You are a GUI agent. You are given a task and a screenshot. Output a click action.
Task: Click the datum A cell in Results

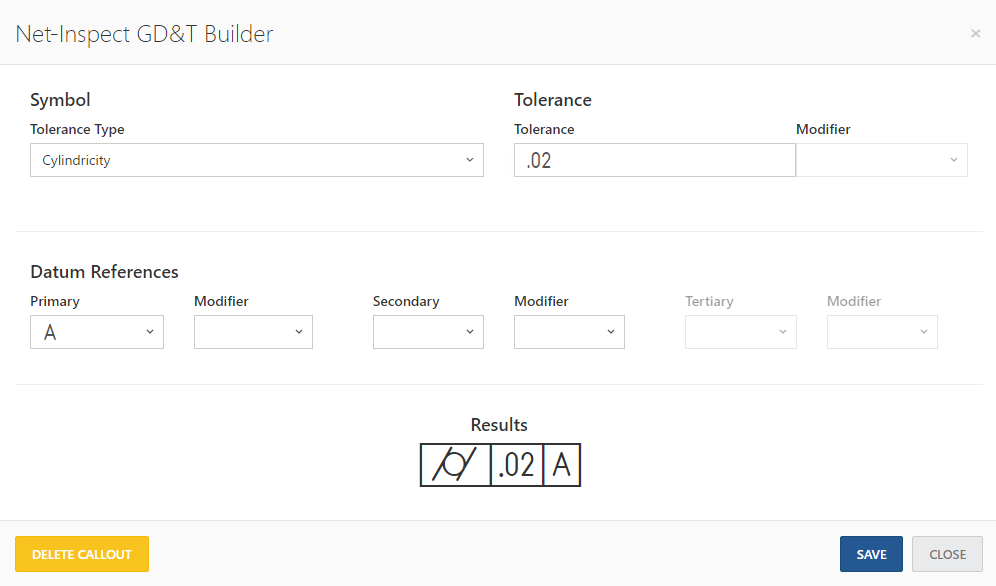point(562,465)
